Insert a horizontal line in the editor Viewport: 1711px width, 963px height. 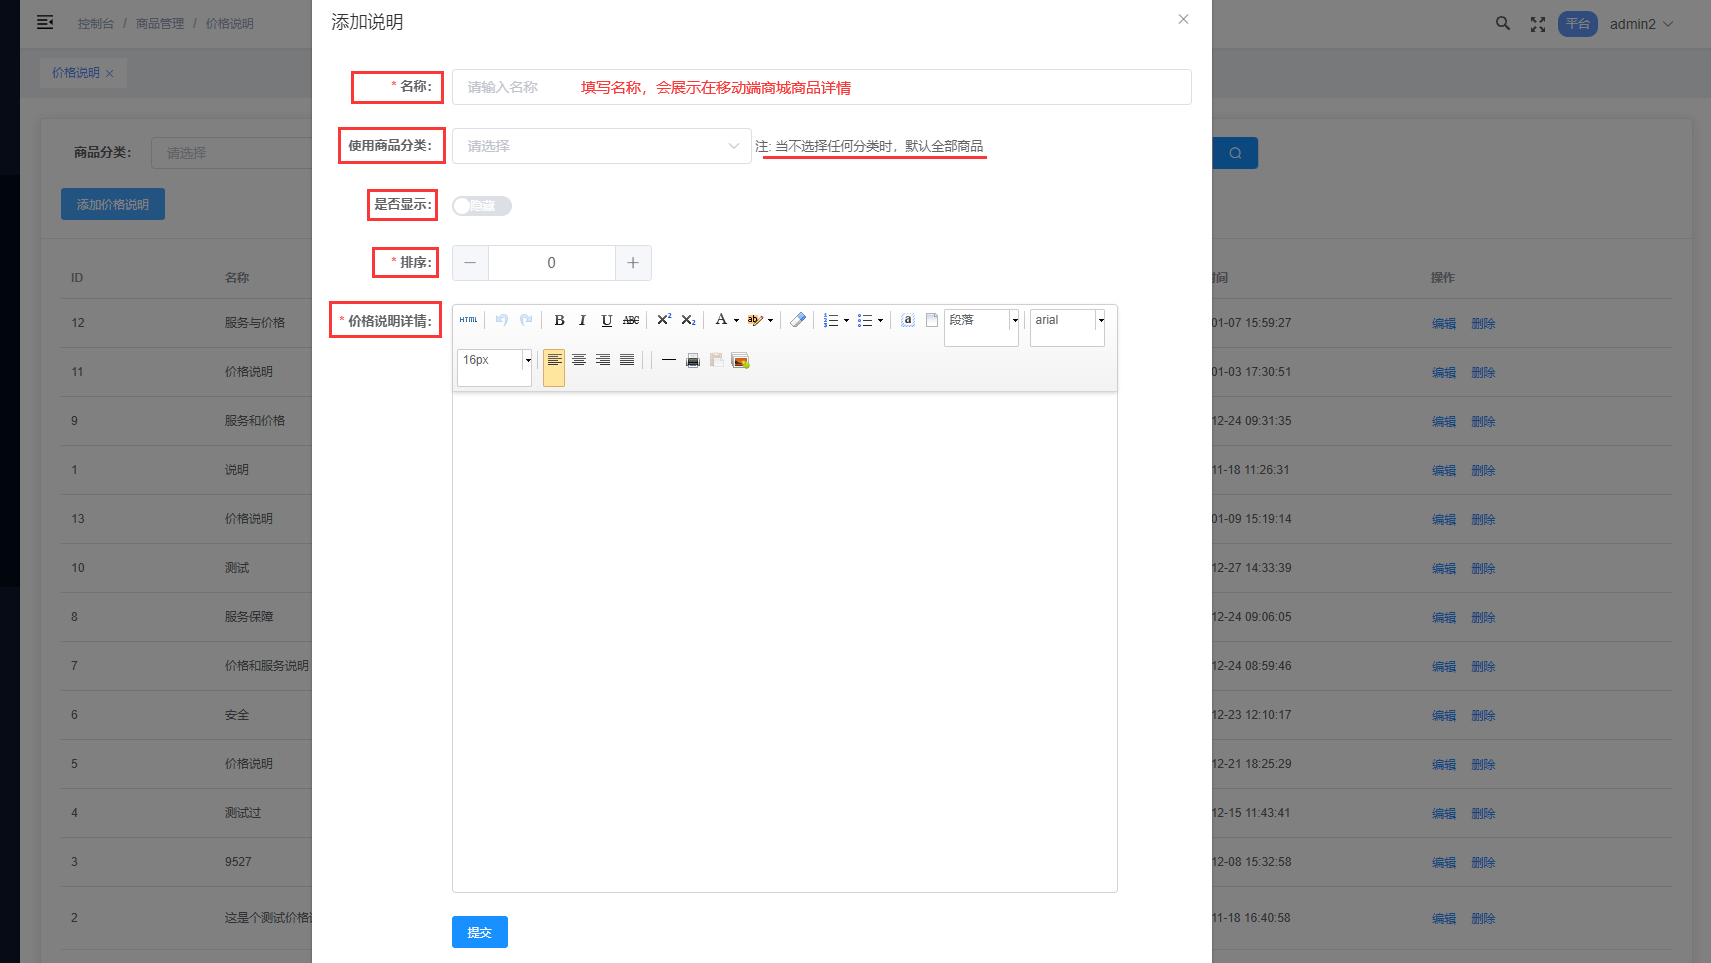pos(668,360)
